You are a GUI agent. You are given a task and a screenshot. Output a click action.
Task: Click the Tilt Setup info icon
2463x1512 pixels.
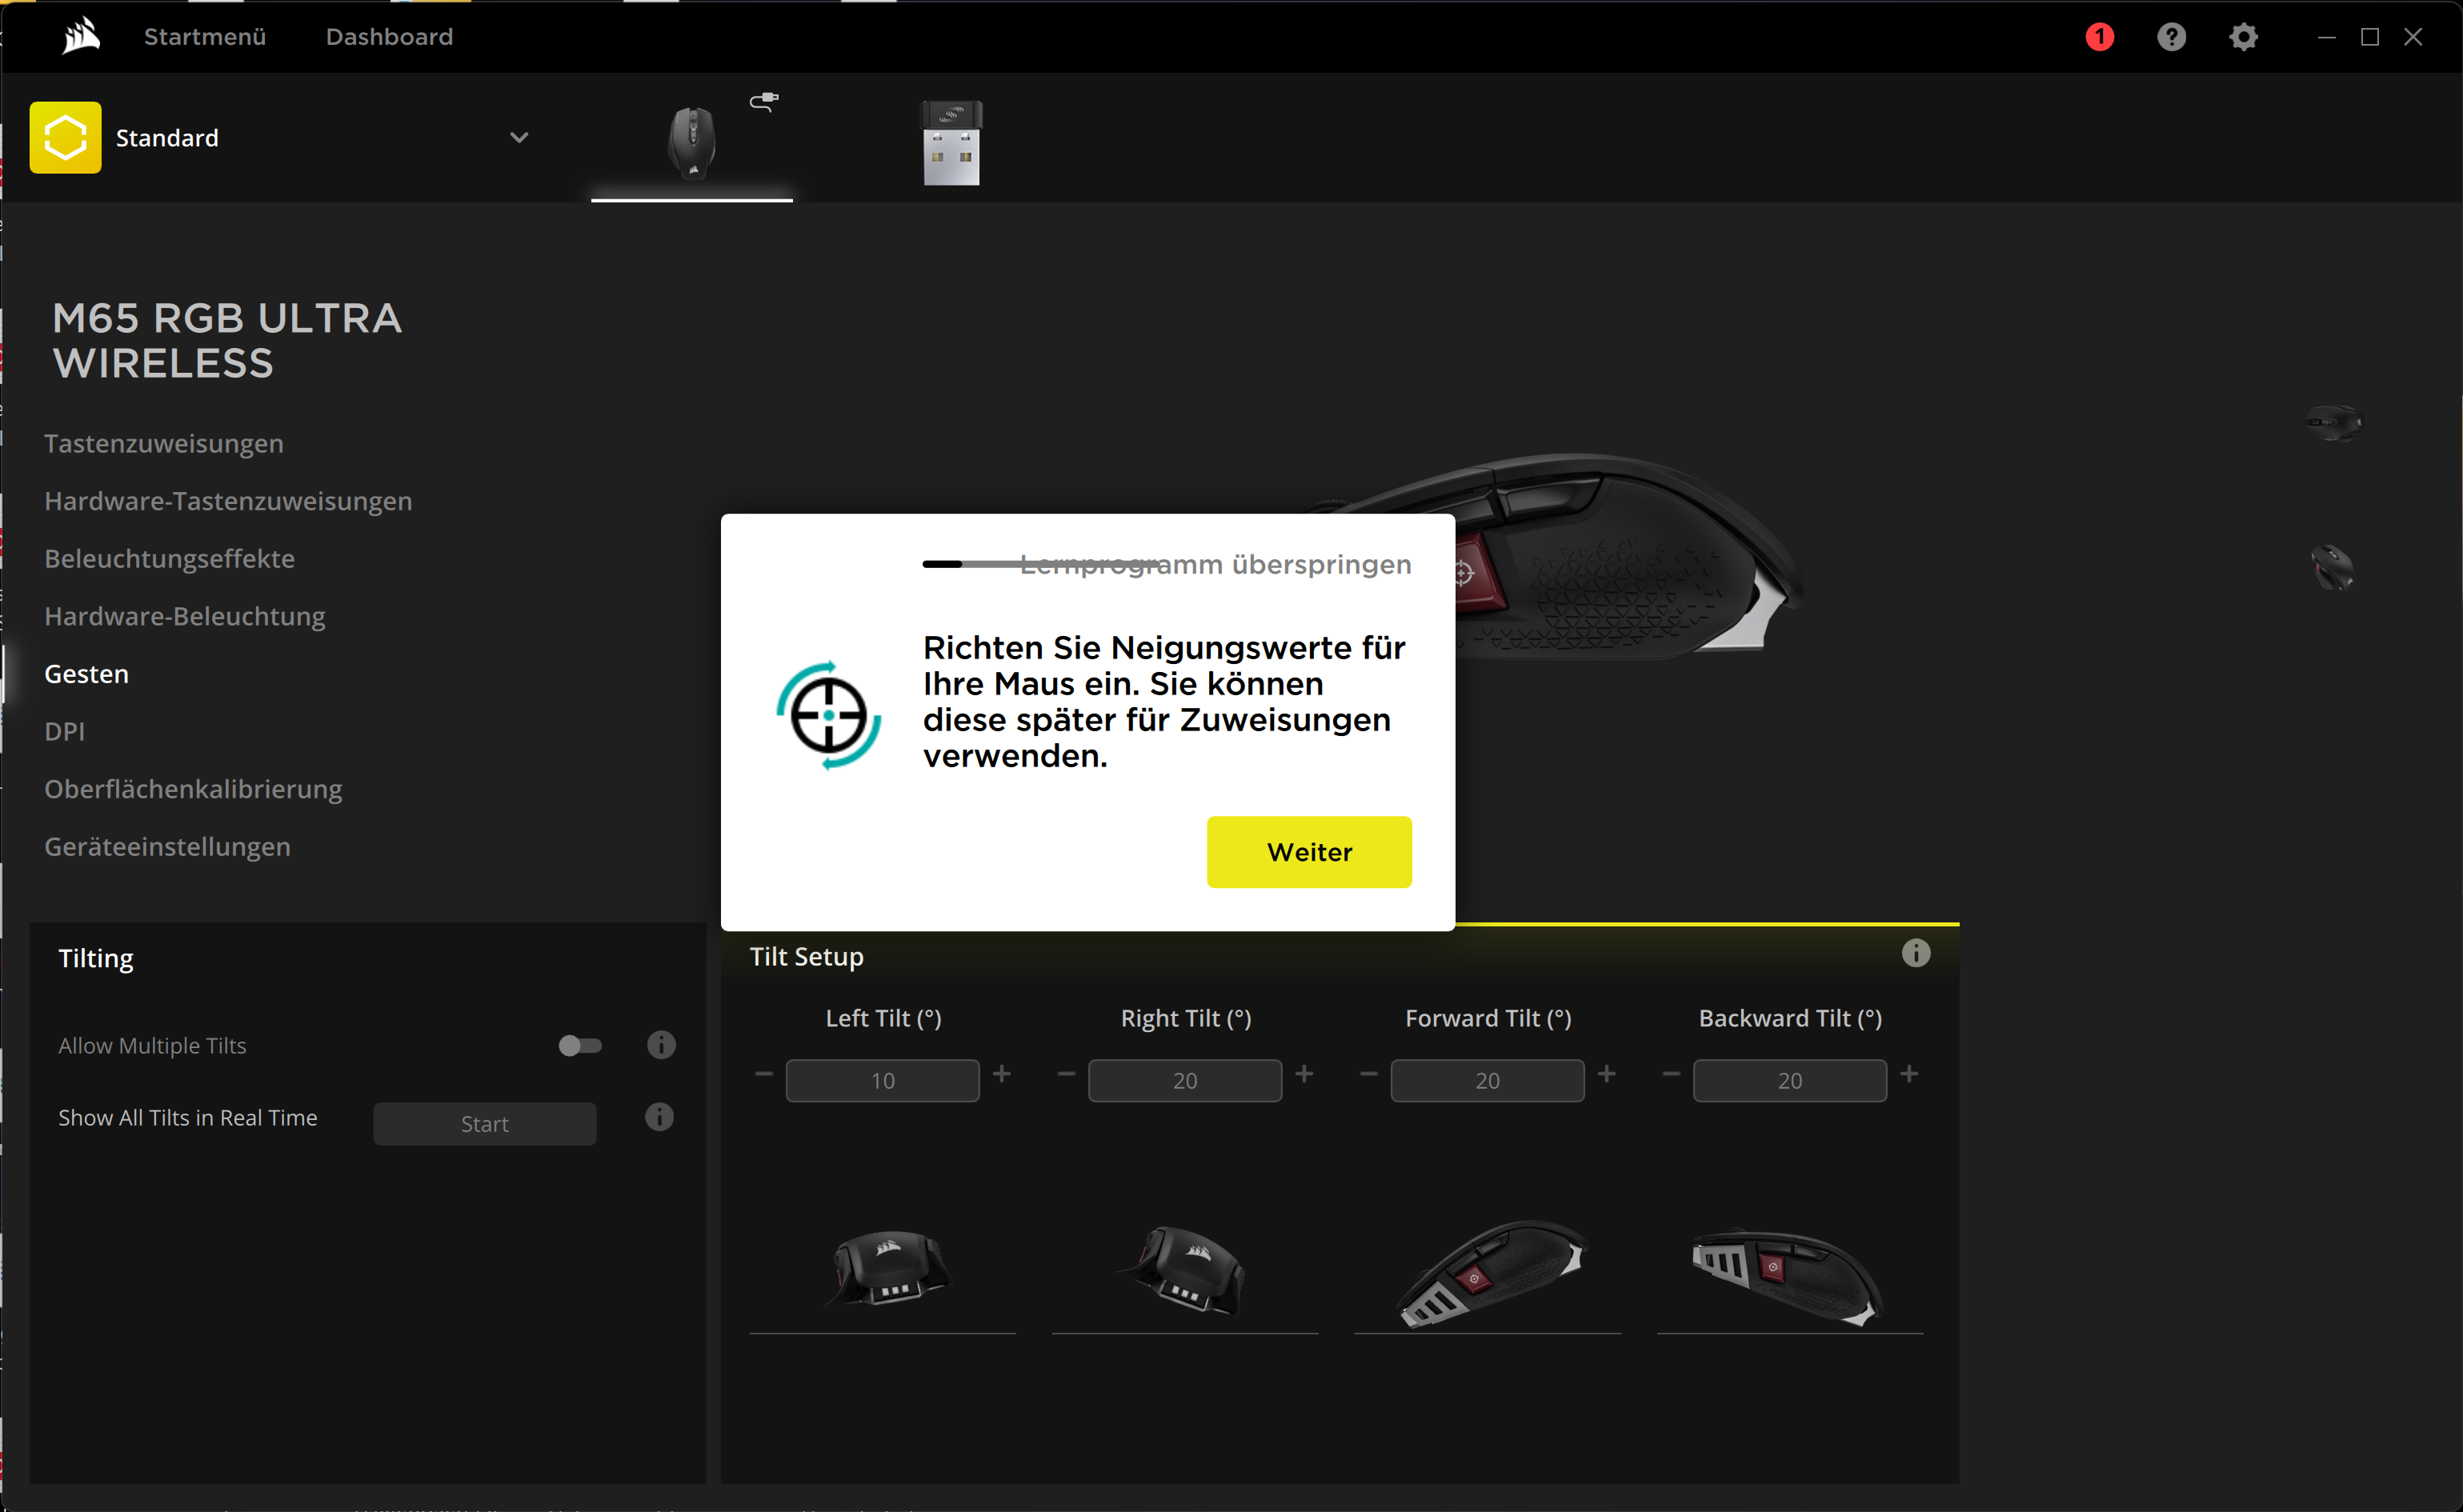1915,953
